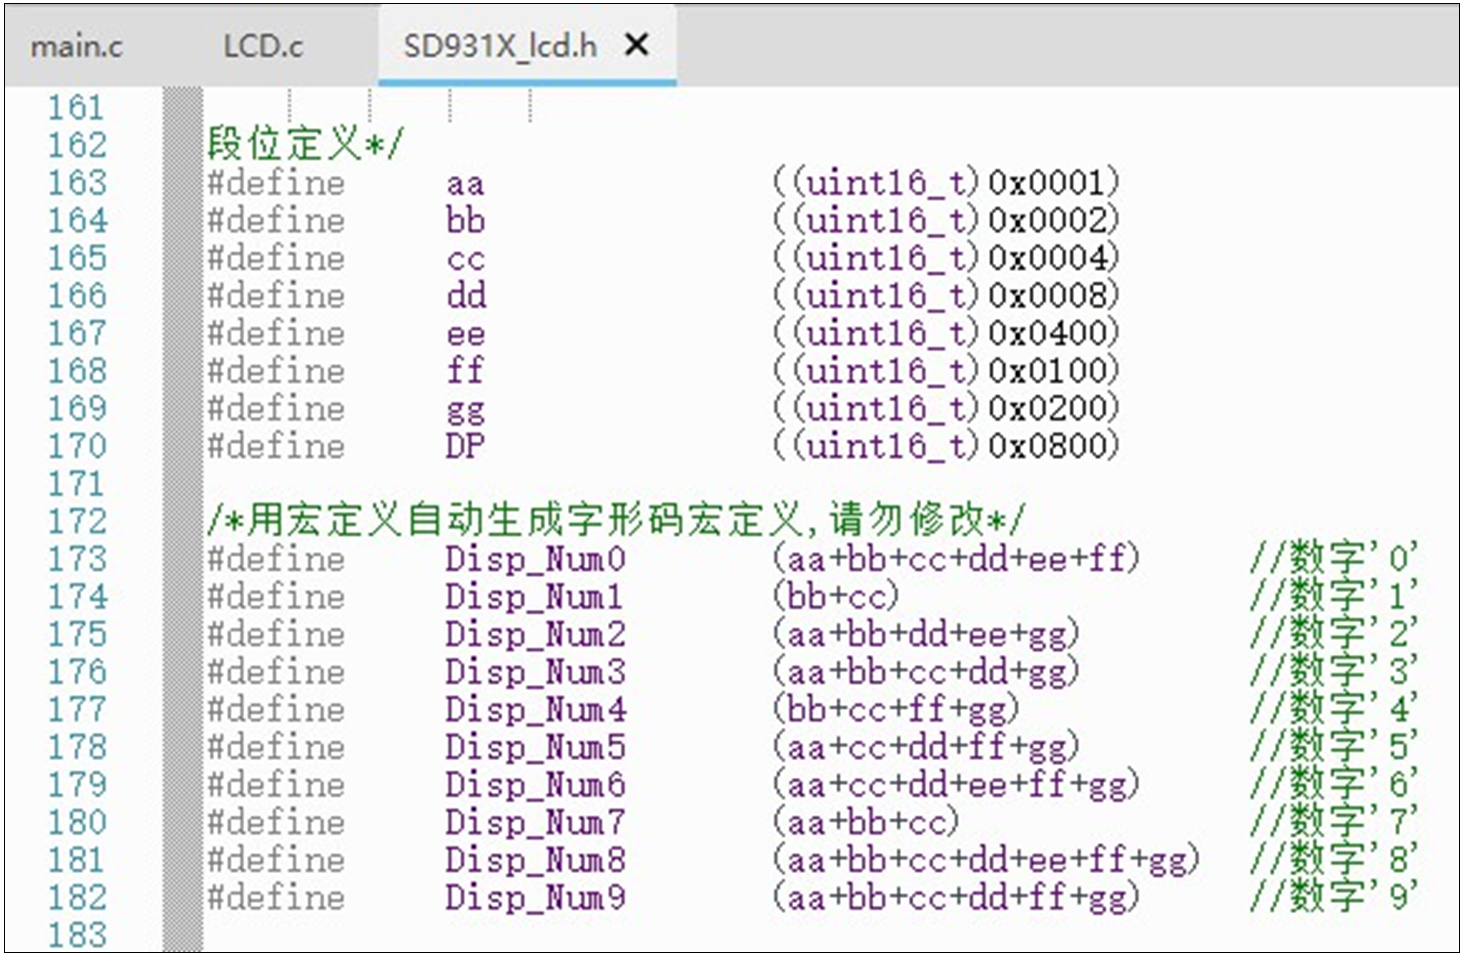The image size is (1465, 956).
Task: Close the SD931X_lcd.h tab
Action: pyautogui.click(x=637, y=44)
